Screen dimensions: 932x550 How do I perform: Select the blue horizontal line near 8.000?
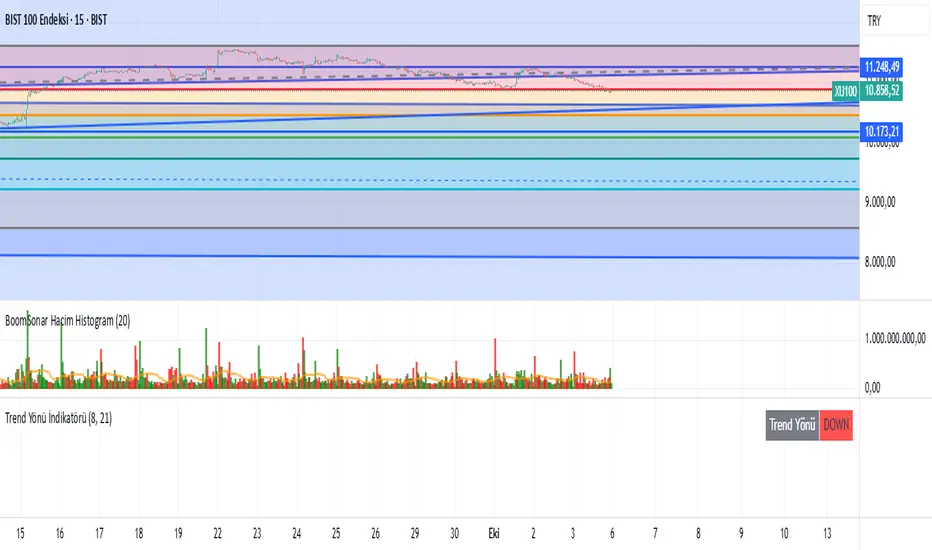click(x=429, y=256)
